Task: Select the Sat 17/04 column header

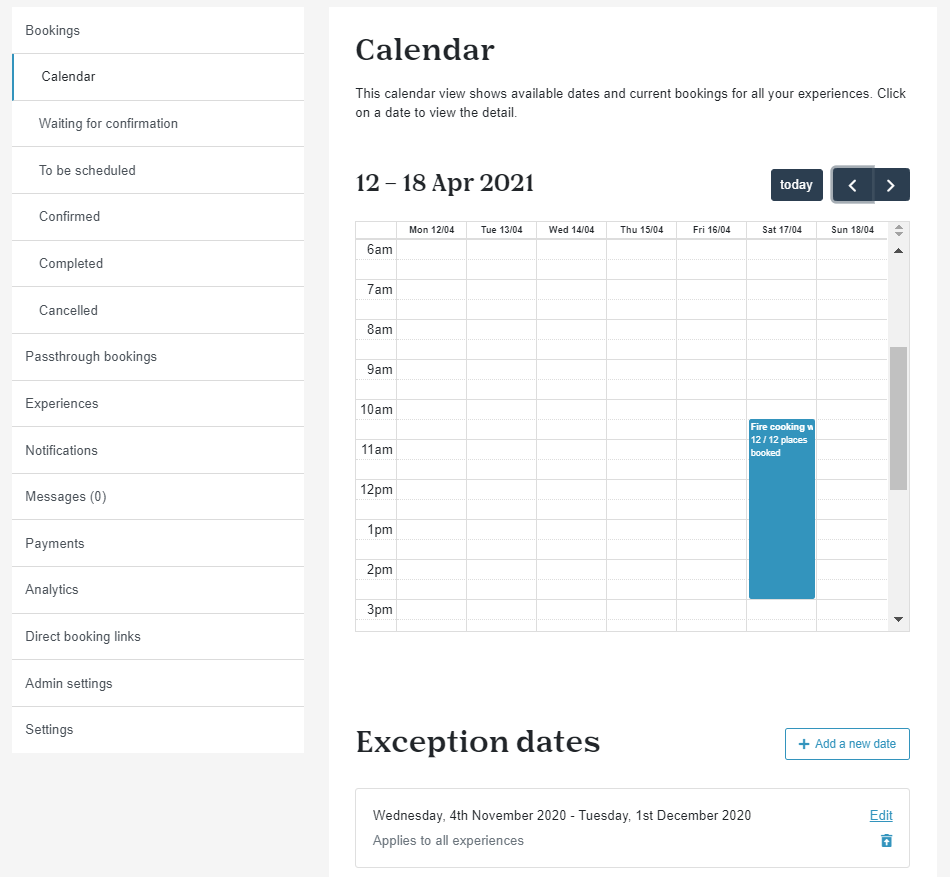Action: (782, 230)
